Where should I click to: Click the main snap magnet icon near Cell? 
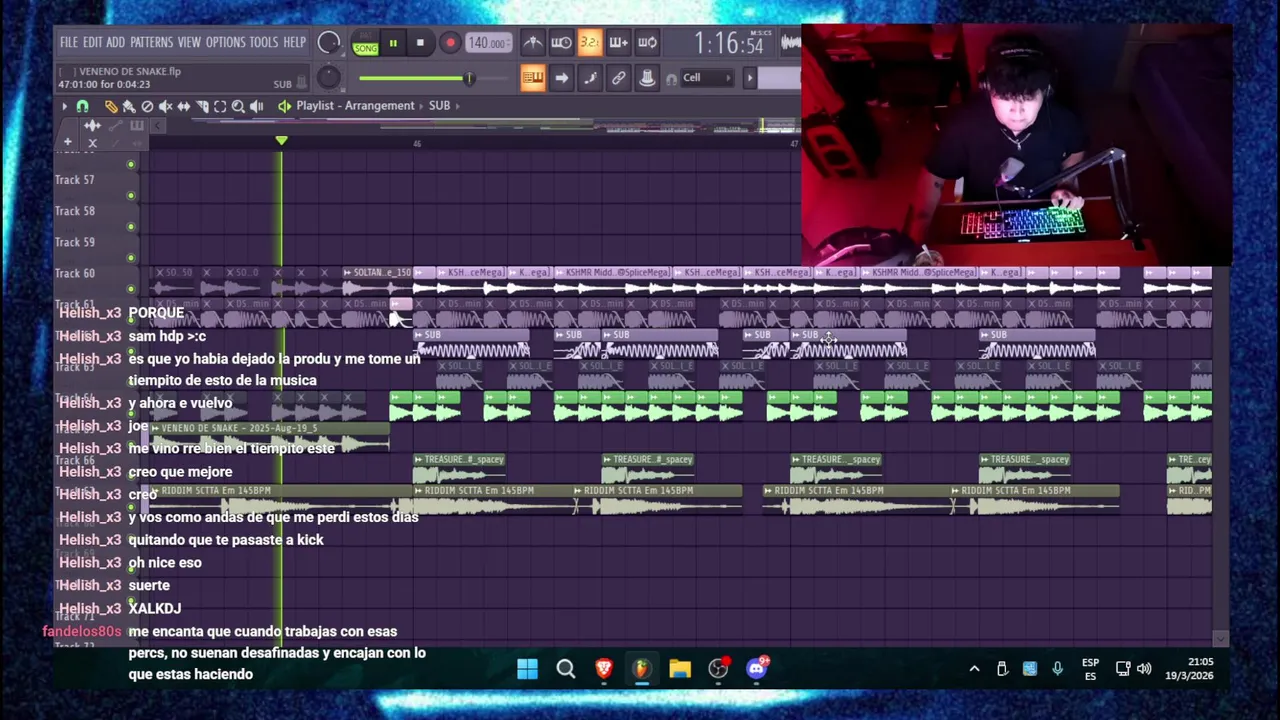(672, 78)
